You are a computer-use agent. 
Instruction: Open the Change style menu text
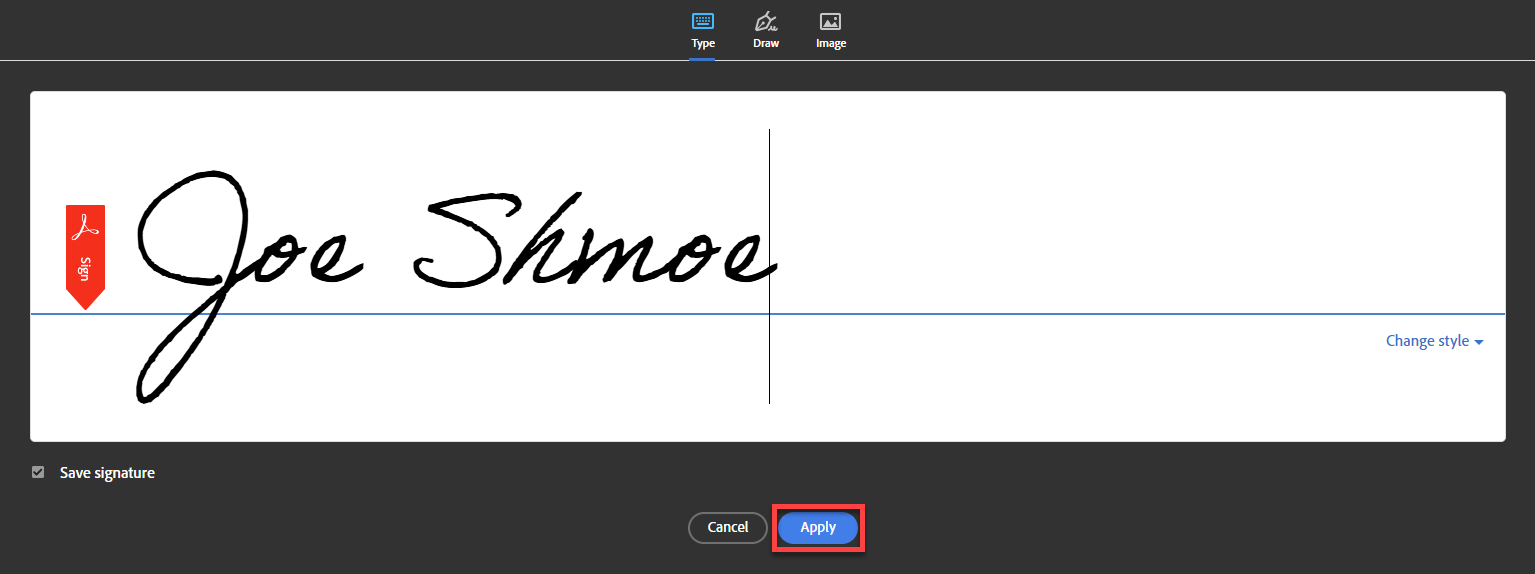[1427, 341]
